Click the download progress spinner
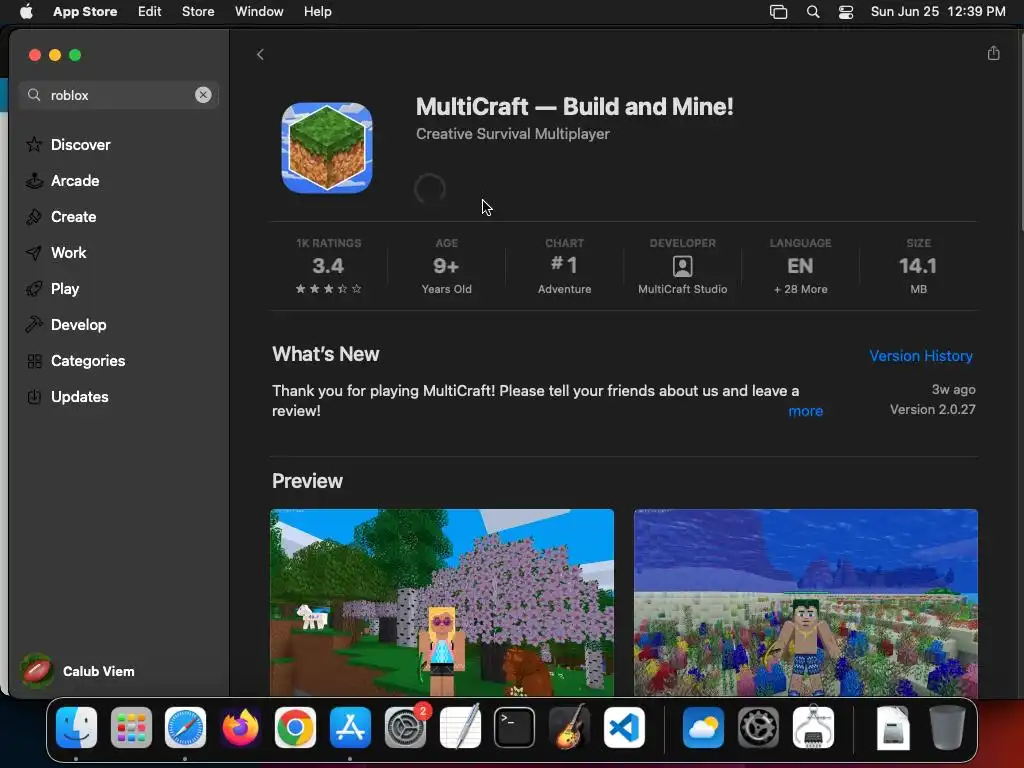This screenshot has height=768, width=1024. click(x=430, y=189)
